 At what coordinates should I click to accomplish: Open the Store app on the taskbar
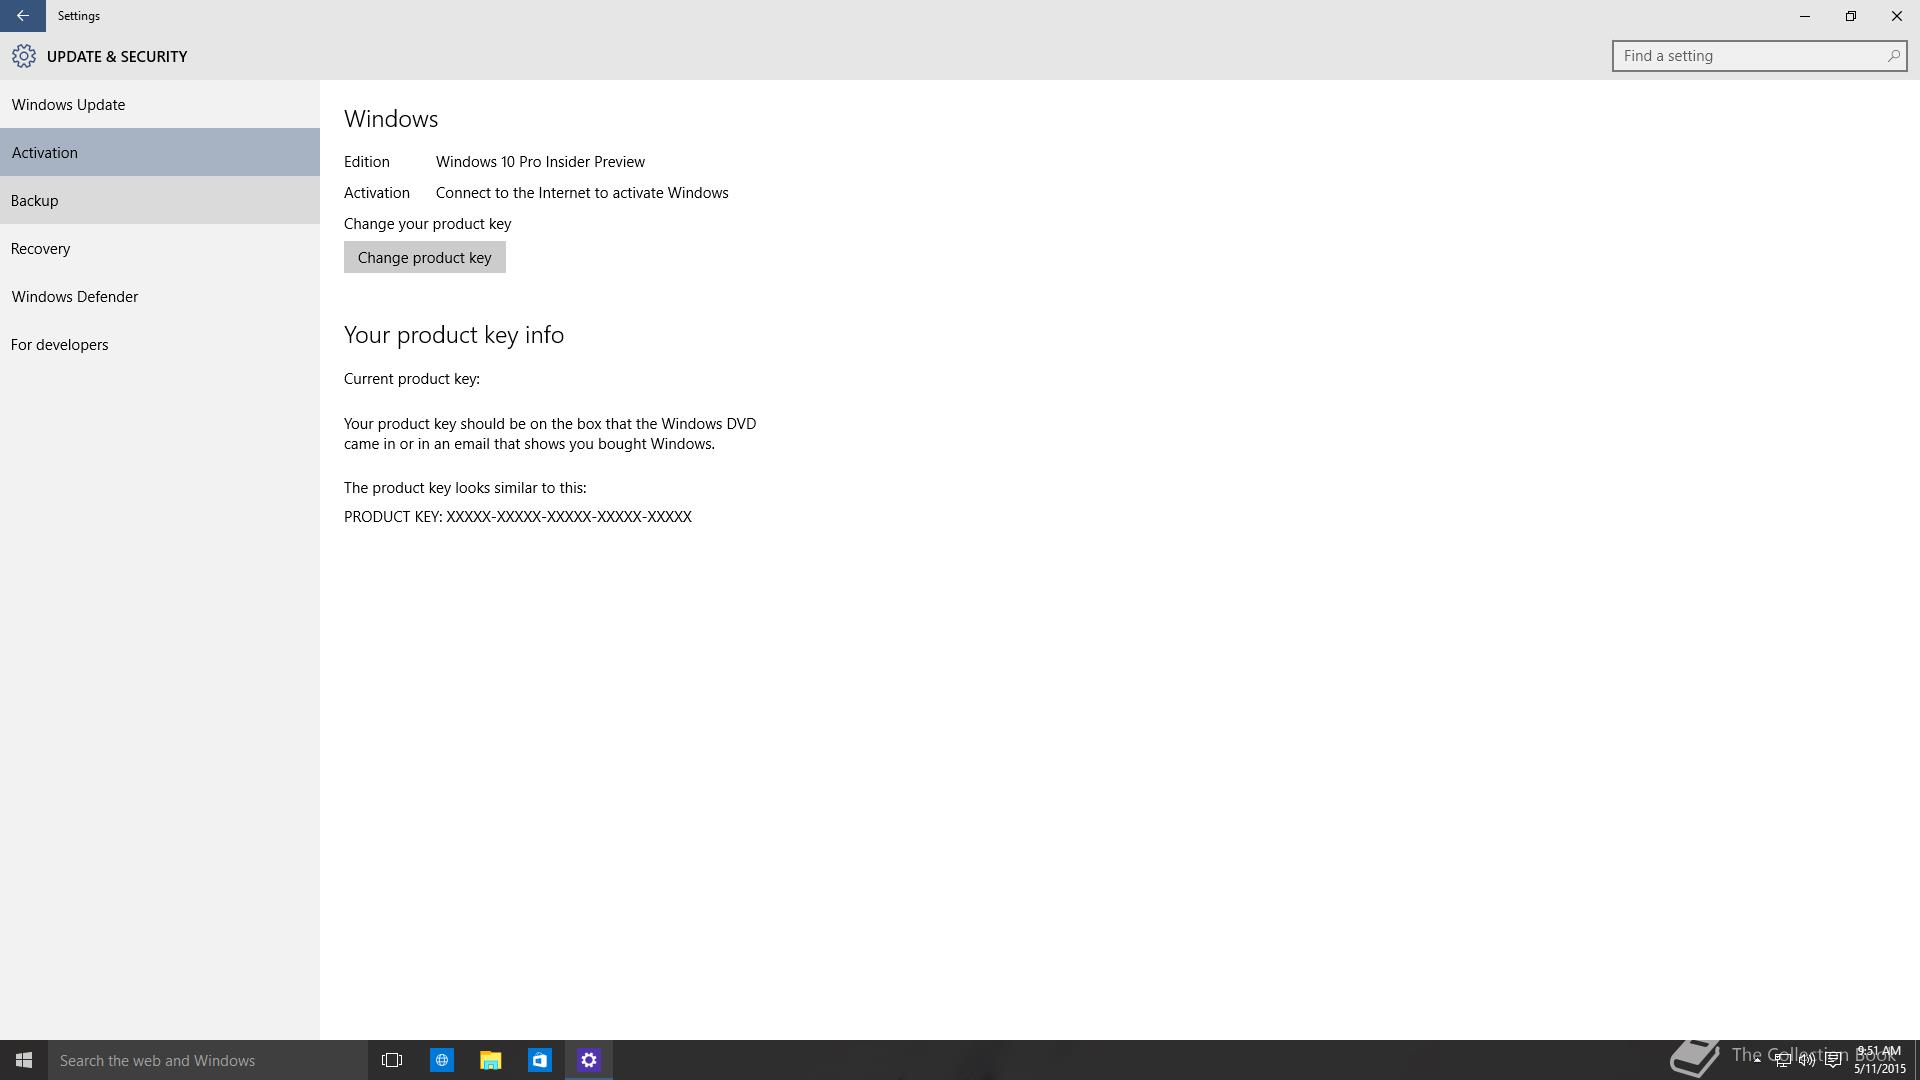click(x=539, y=1060)
